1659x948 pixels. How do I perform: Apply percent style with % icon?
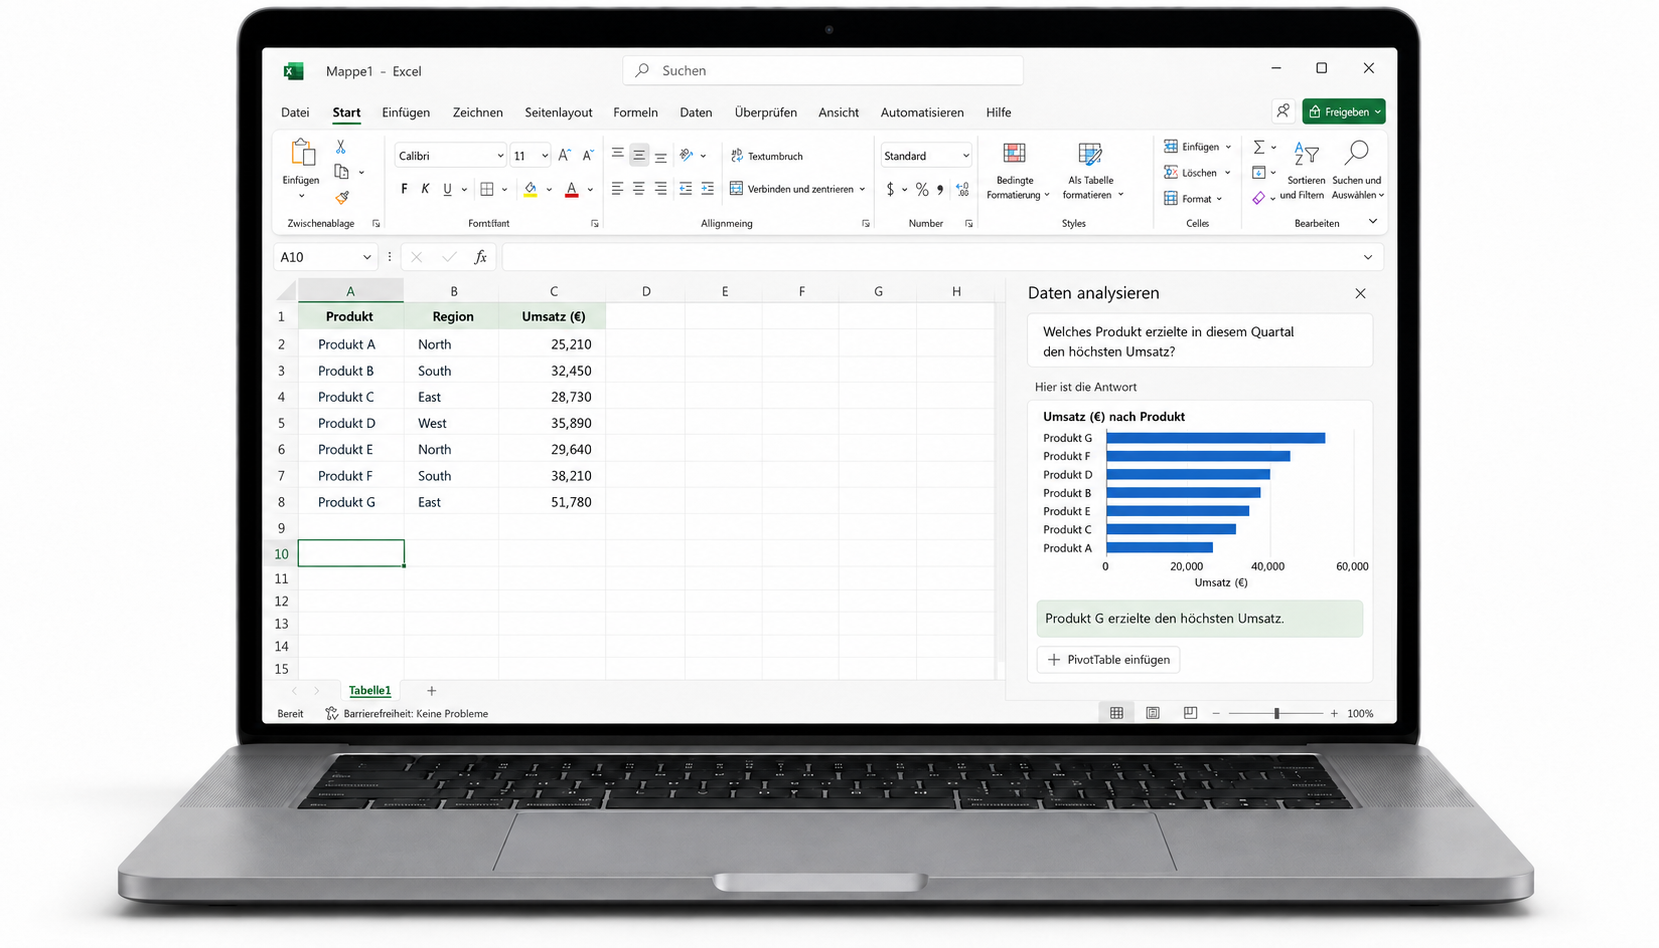922,189
